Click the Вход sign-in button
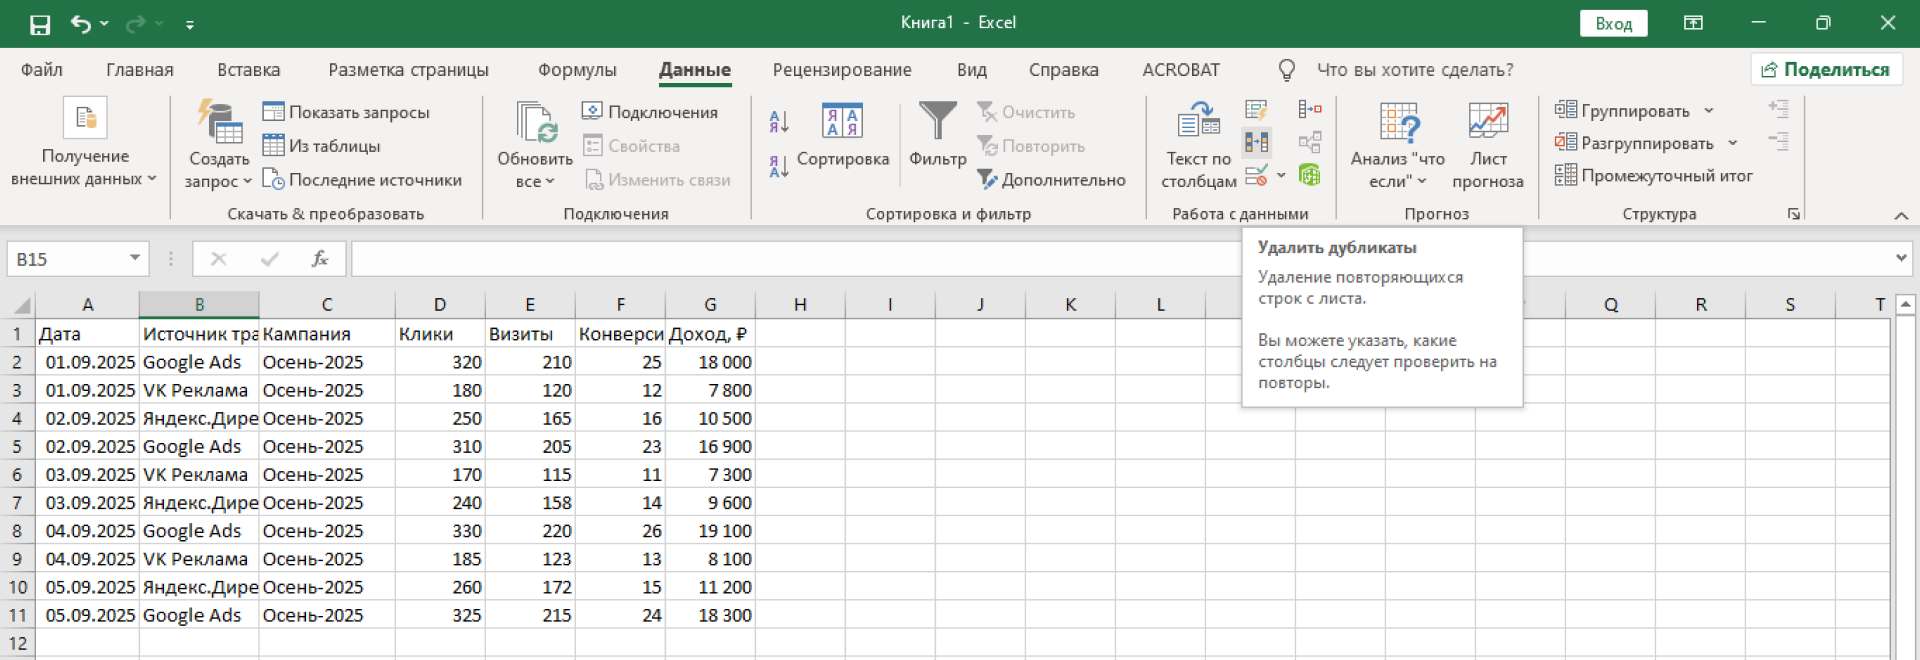 click(1613, 23)
